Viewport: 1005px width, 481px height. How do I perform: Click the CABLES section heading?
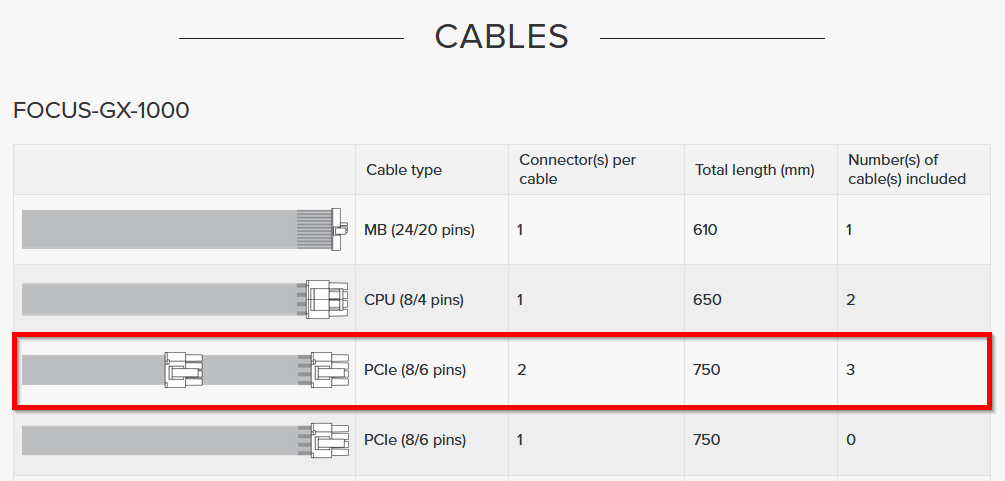click(502, 37)
